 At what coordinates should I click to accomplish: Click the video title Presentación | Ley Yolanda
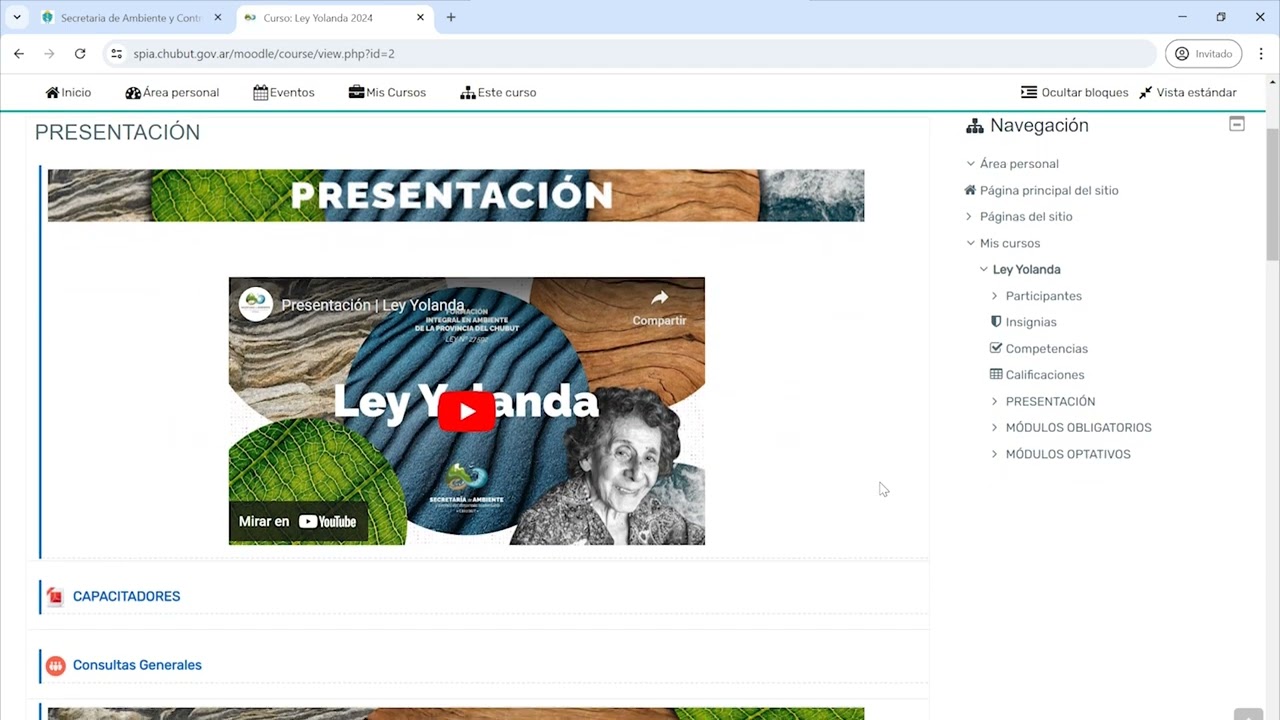373,305
